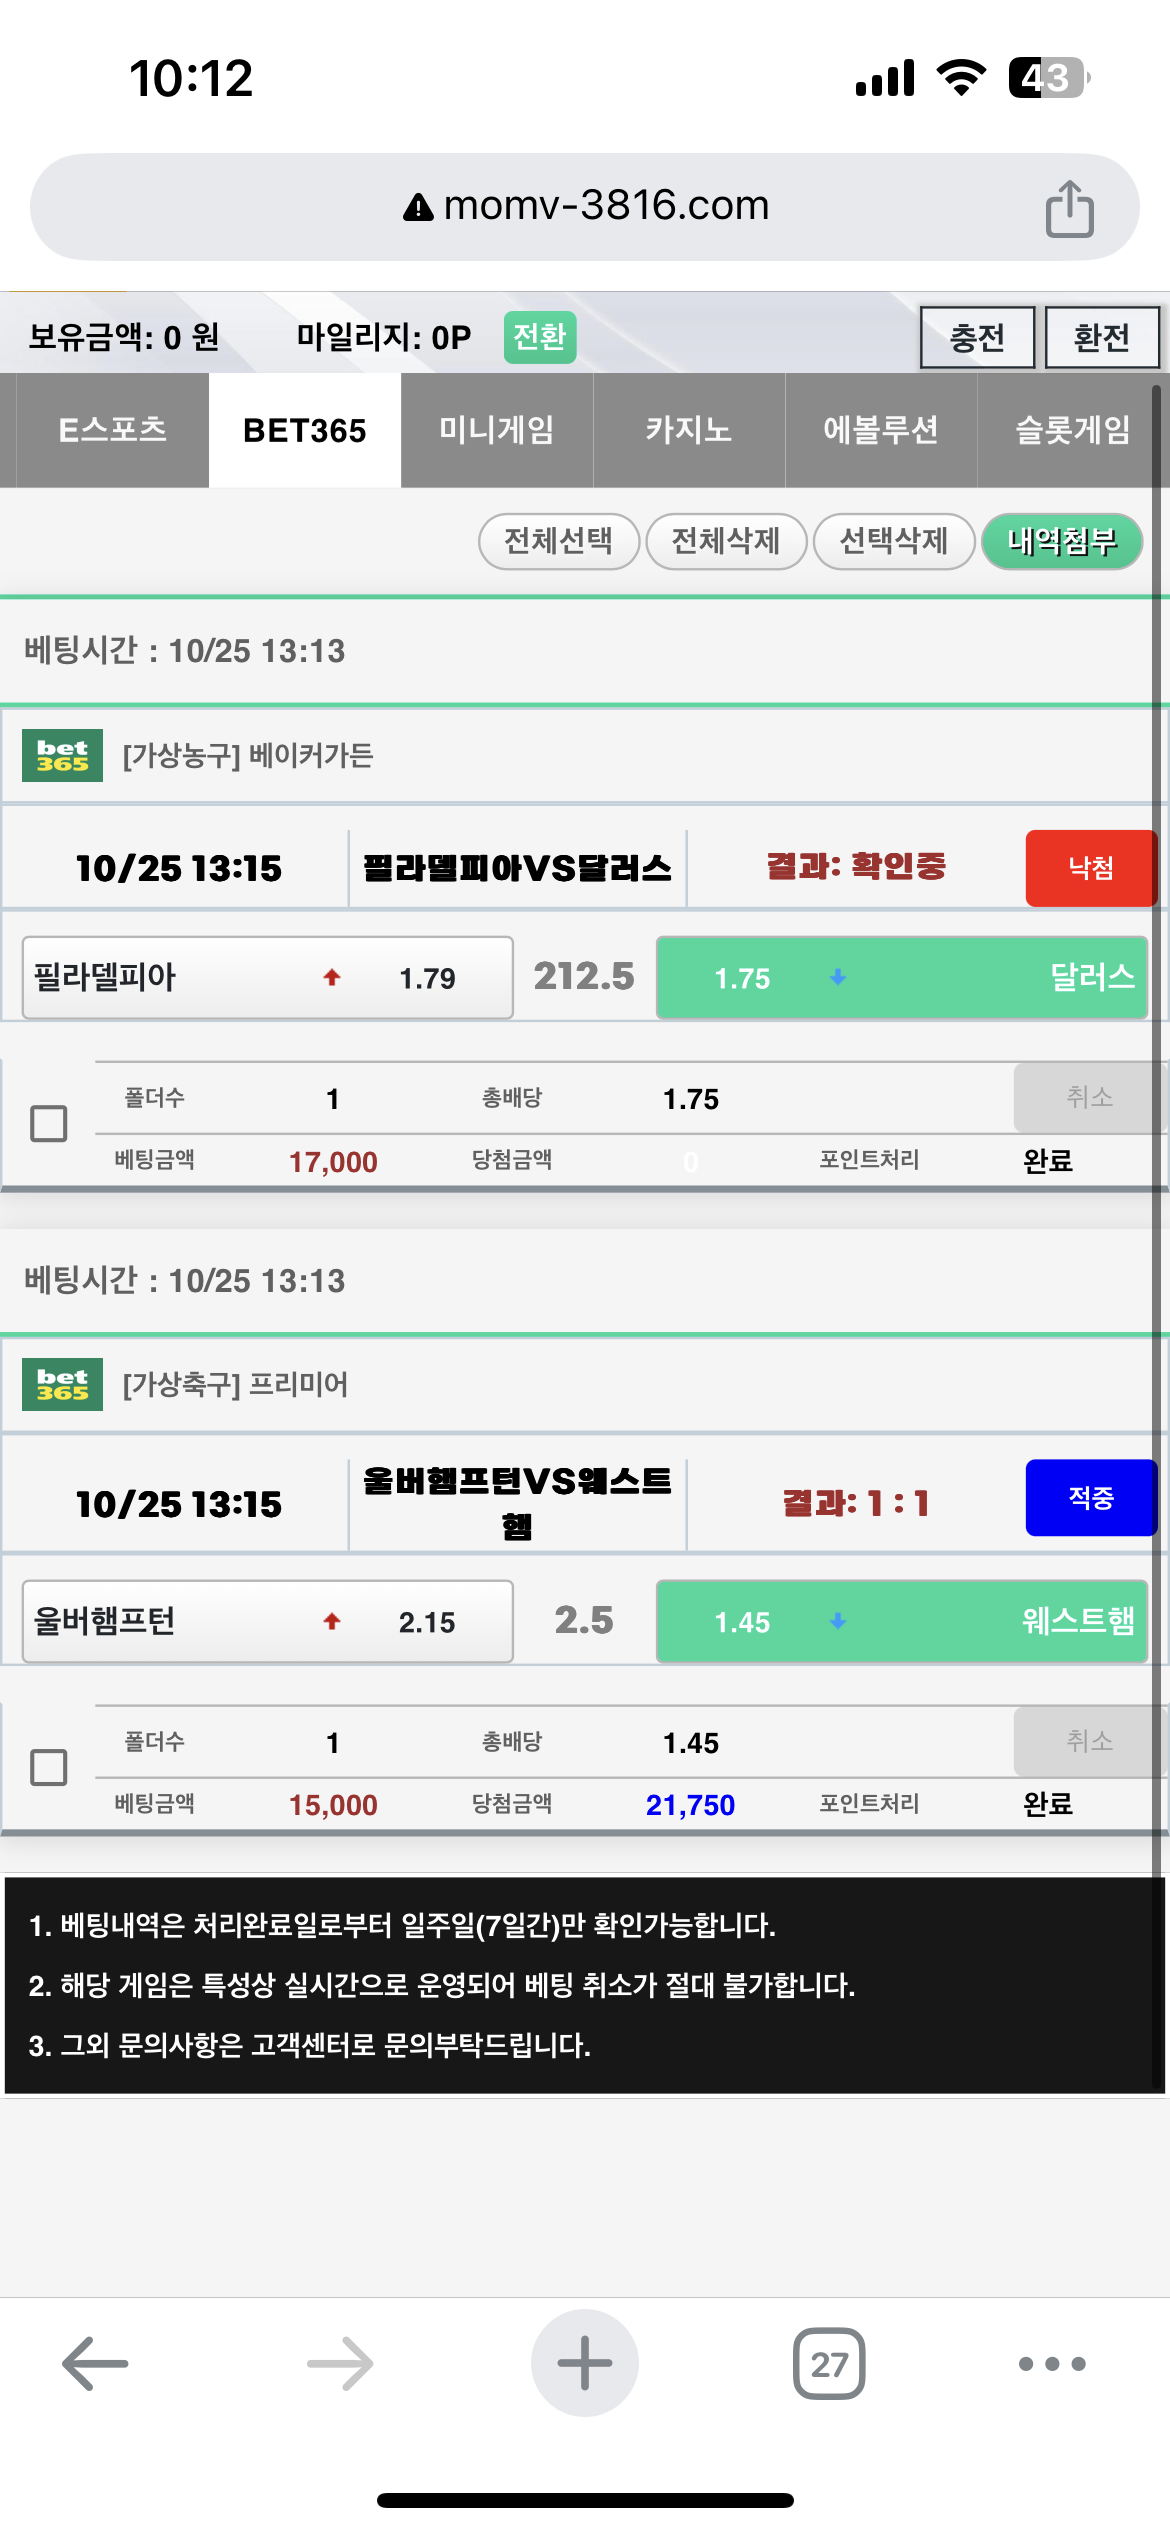Check the box for the 17,000 bet
The width and height of the screenshot is (1170, 2532).
pyautogui.click(x=48, y=1123)
